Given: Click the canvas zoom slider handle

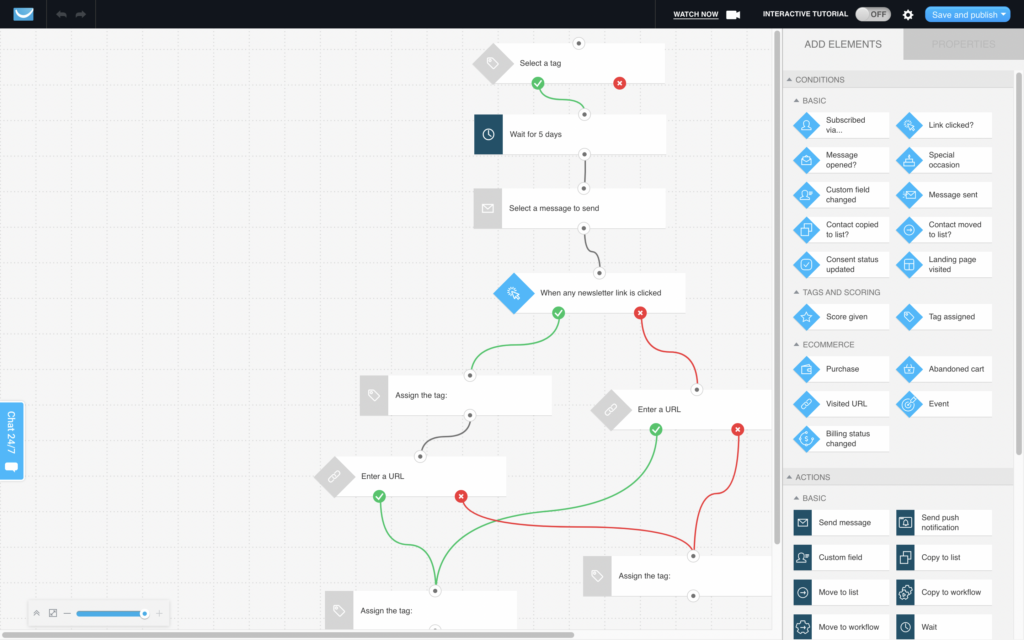Looking at the screenshot, I should [x=144, y=613].
